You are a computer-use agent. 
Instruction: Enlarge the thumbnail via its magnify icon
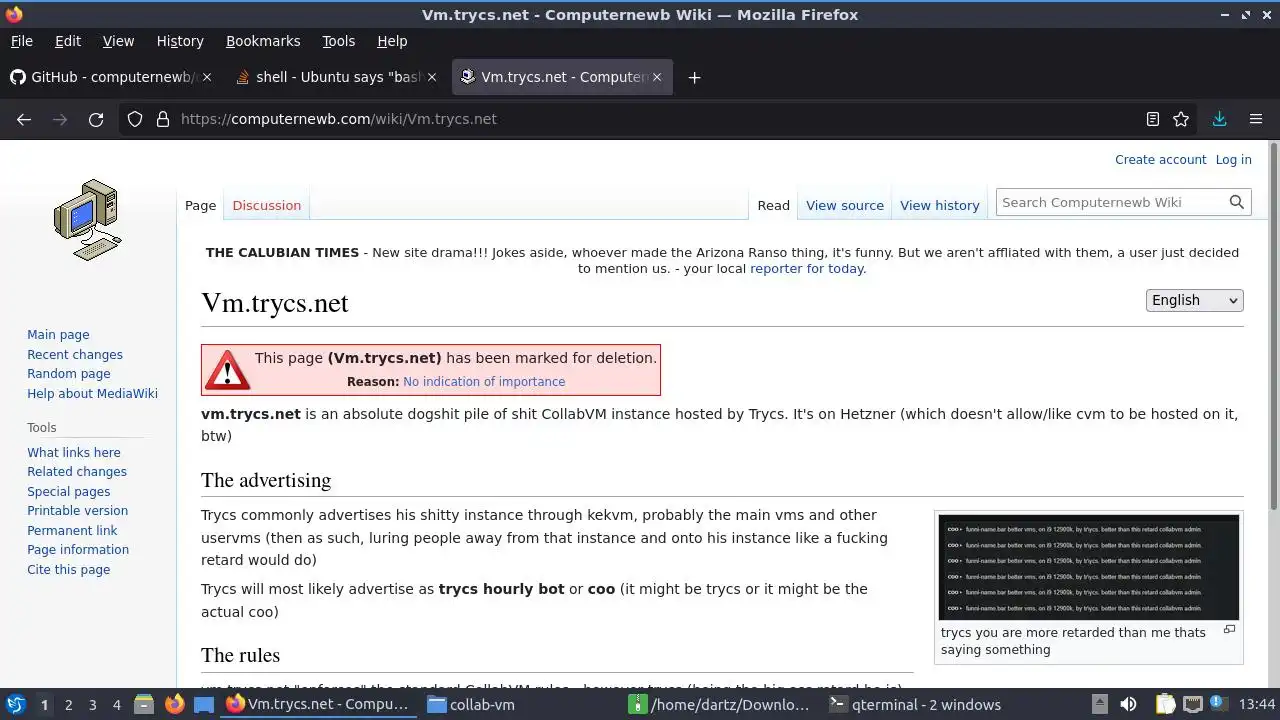[x=1229, y=630]
